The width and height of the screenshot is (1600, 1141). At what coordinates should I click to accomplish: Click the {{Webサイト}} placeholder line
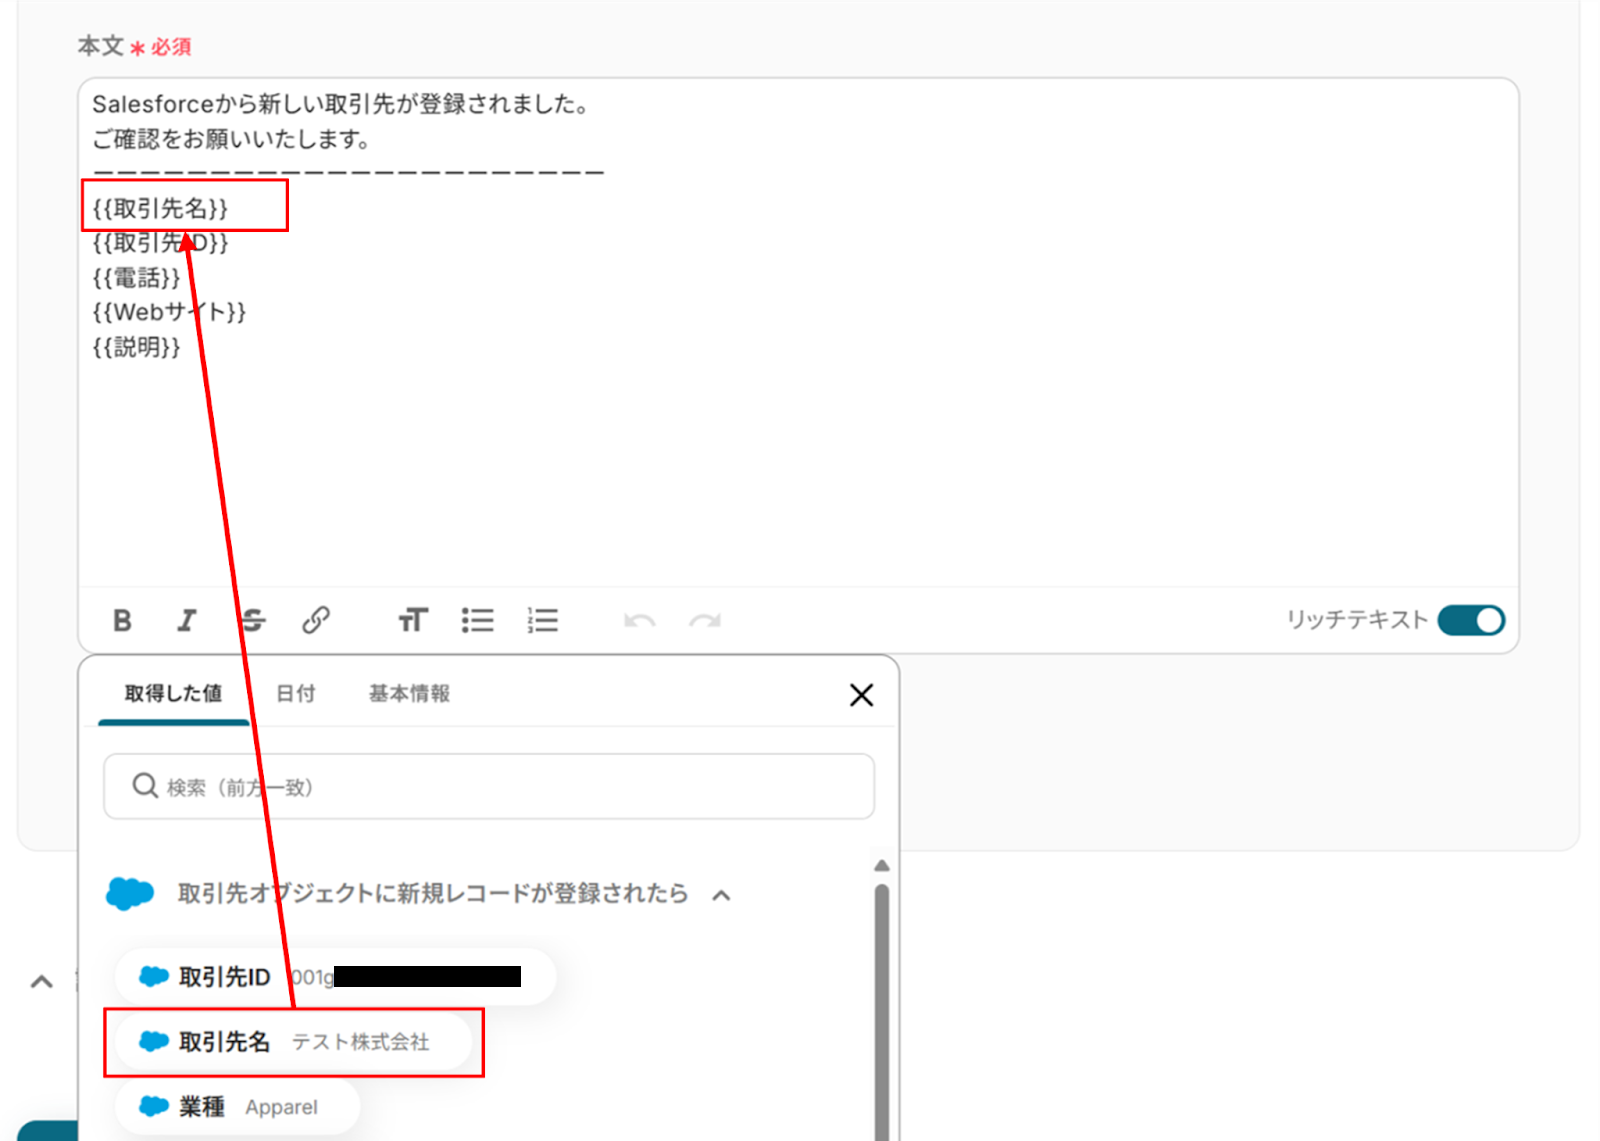click(x=169, y=313)
